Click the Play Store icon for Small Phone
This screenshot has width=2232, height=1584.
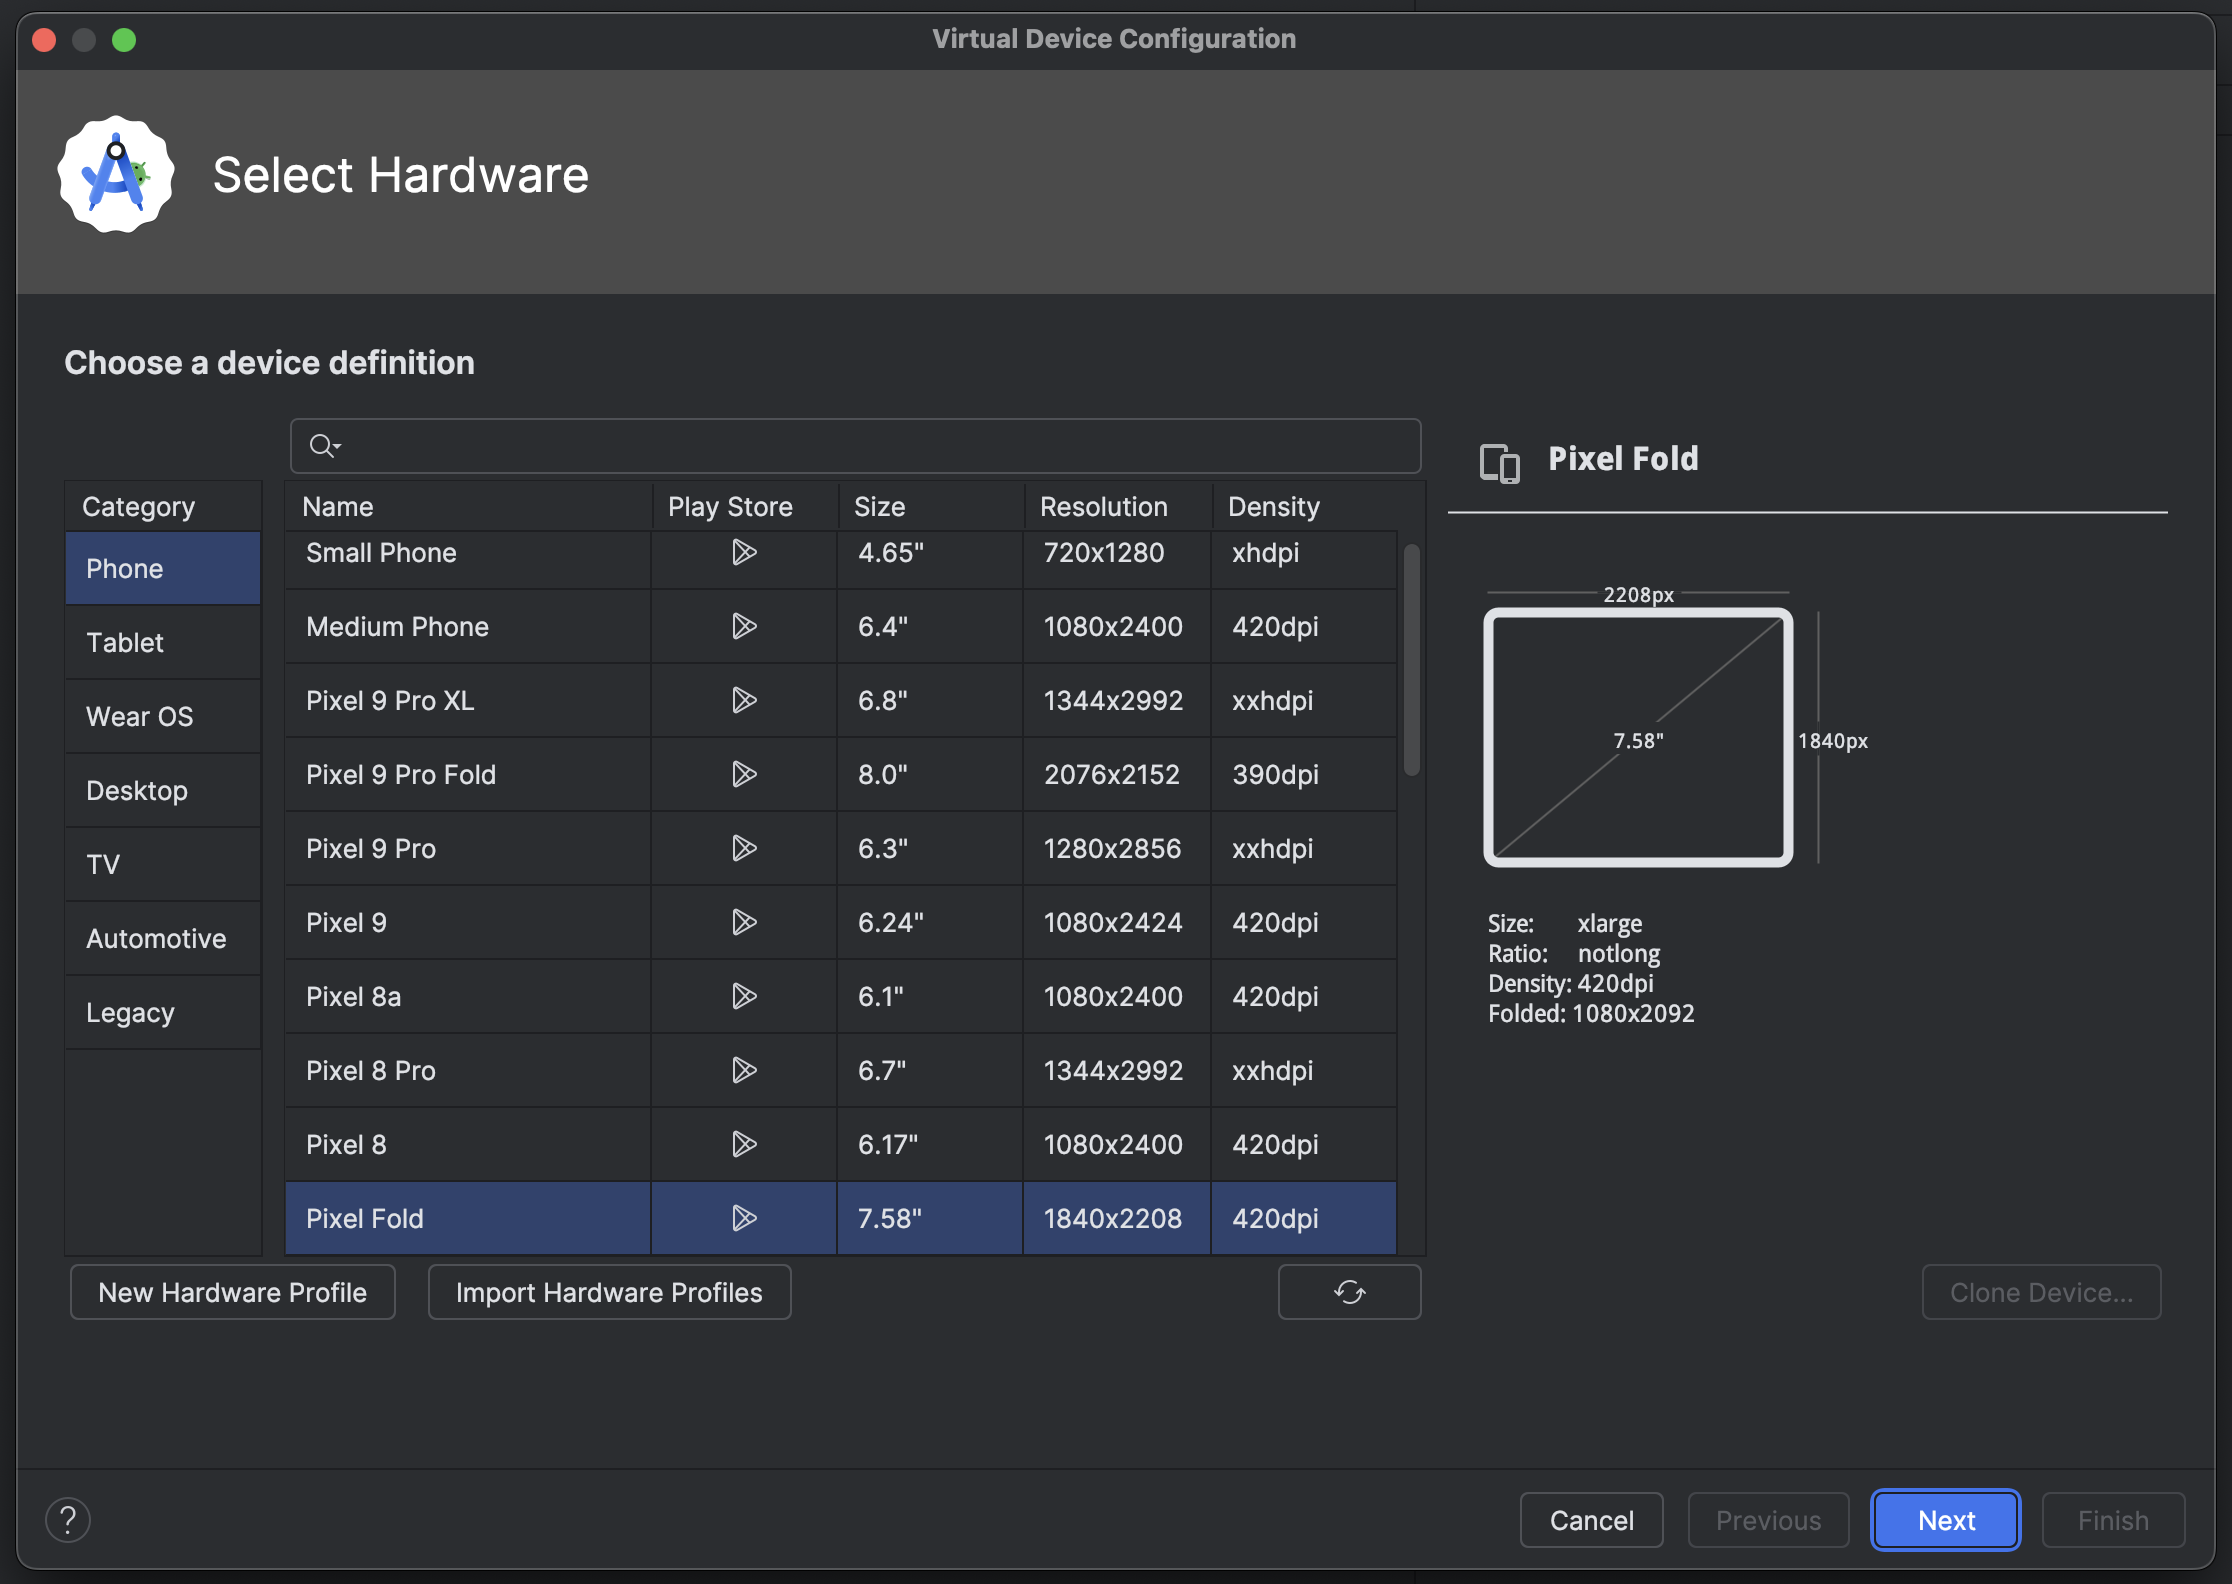(744, 552)
